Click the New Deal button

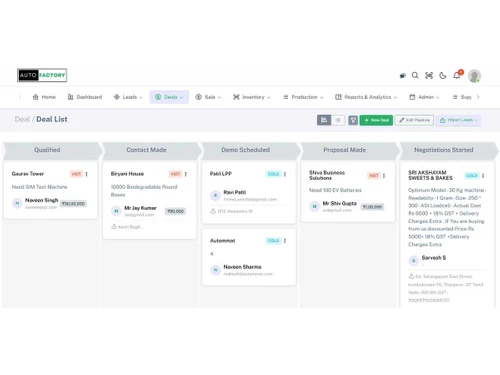376,120
